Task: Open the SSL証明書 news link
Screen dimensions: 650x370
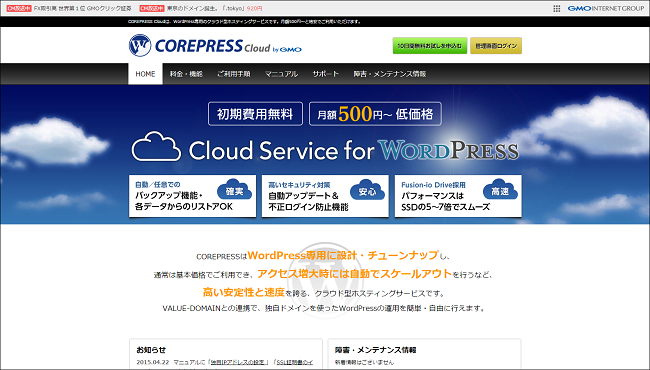Action: pyautogui.click(x=294, y=362)
